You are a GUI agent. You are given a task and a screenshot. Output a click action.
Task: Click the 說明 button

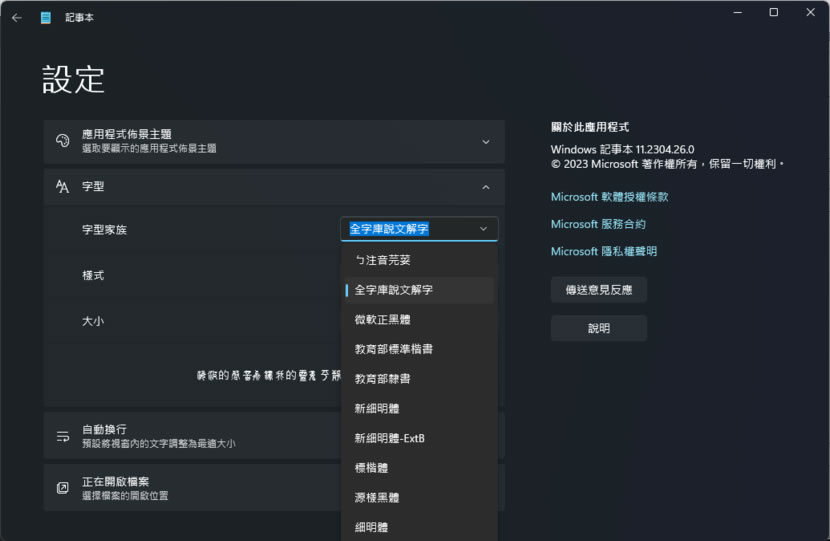[x=599, y=328]
